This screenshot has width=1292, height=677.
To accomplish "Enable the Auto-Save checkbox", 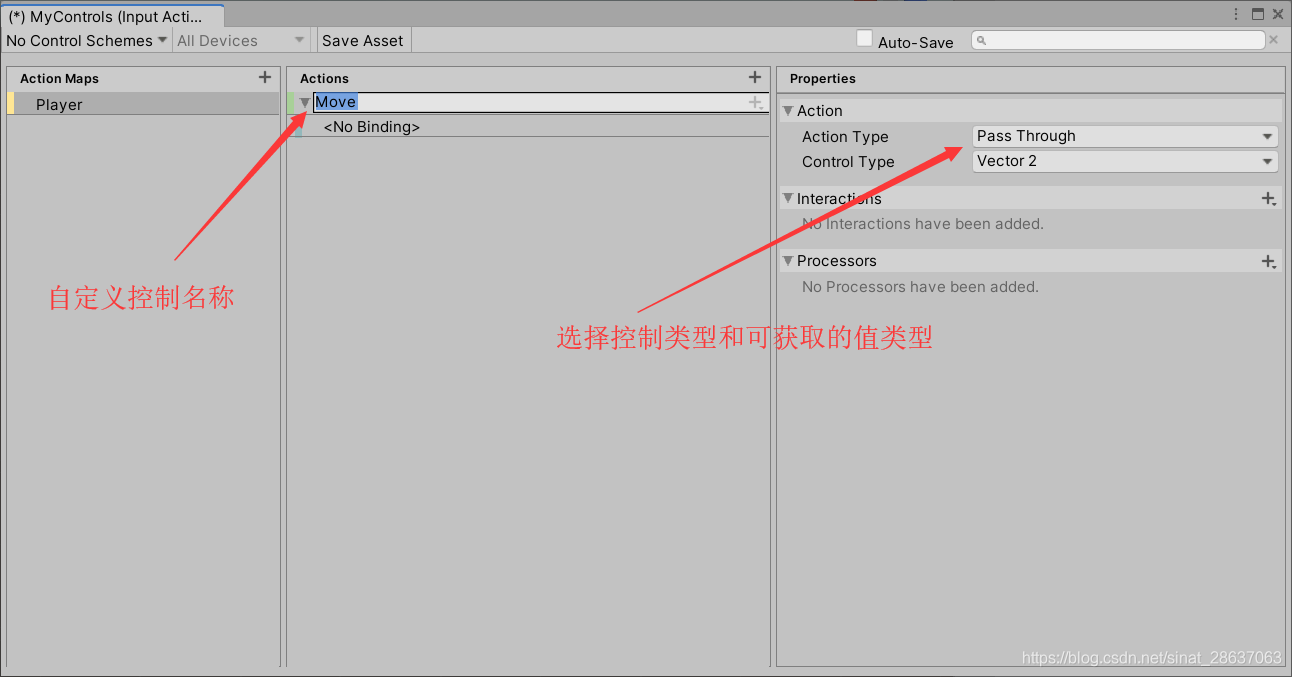I will [864, 38].
